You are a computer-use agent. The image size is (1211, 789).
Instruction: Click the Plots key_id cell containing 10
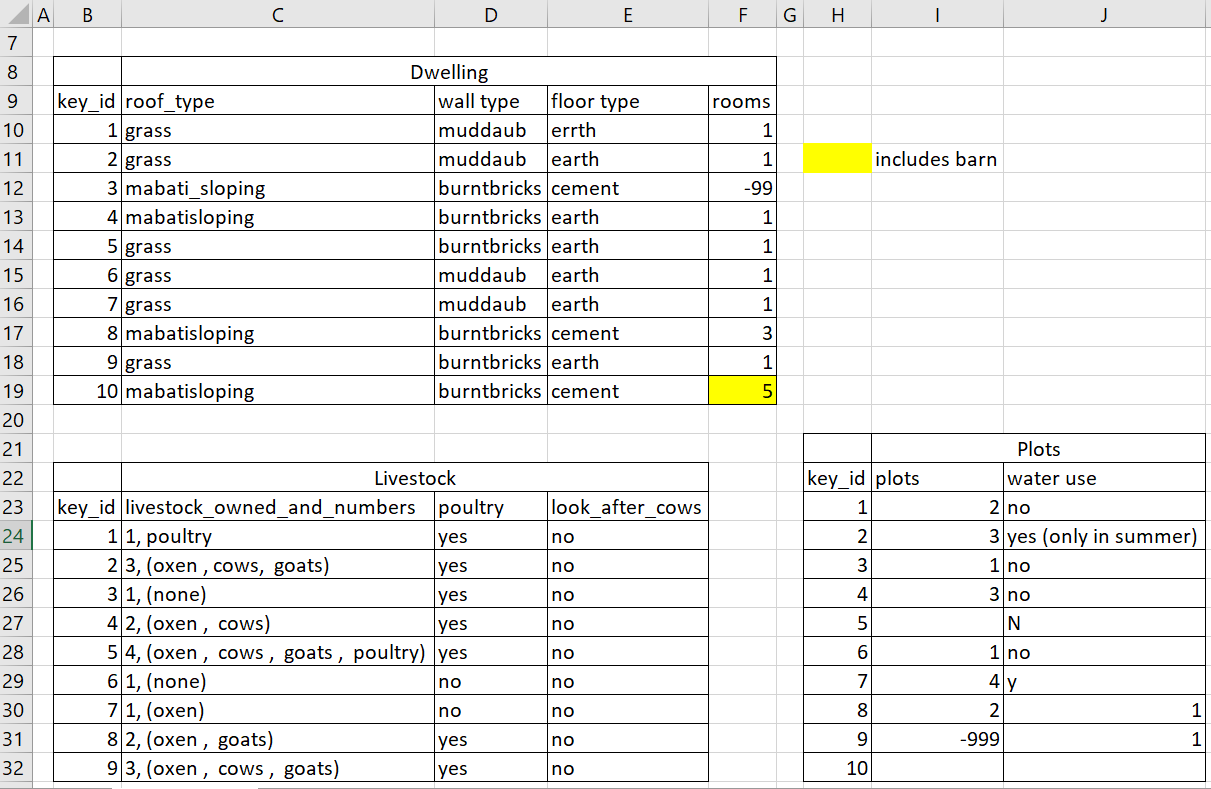[837, 768]
